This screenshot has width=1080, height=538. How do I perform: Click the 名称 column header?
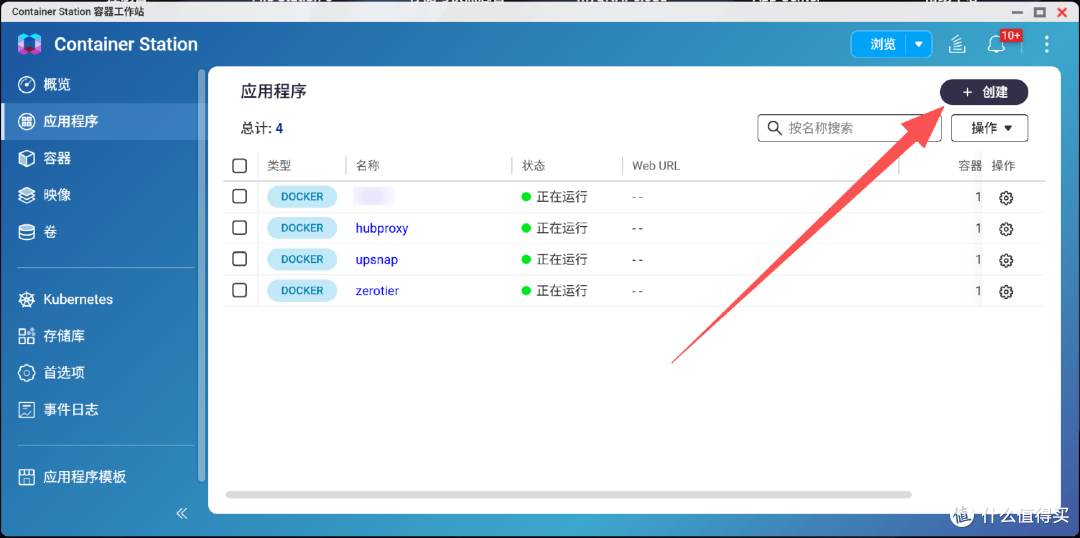[x=368, y=166]
